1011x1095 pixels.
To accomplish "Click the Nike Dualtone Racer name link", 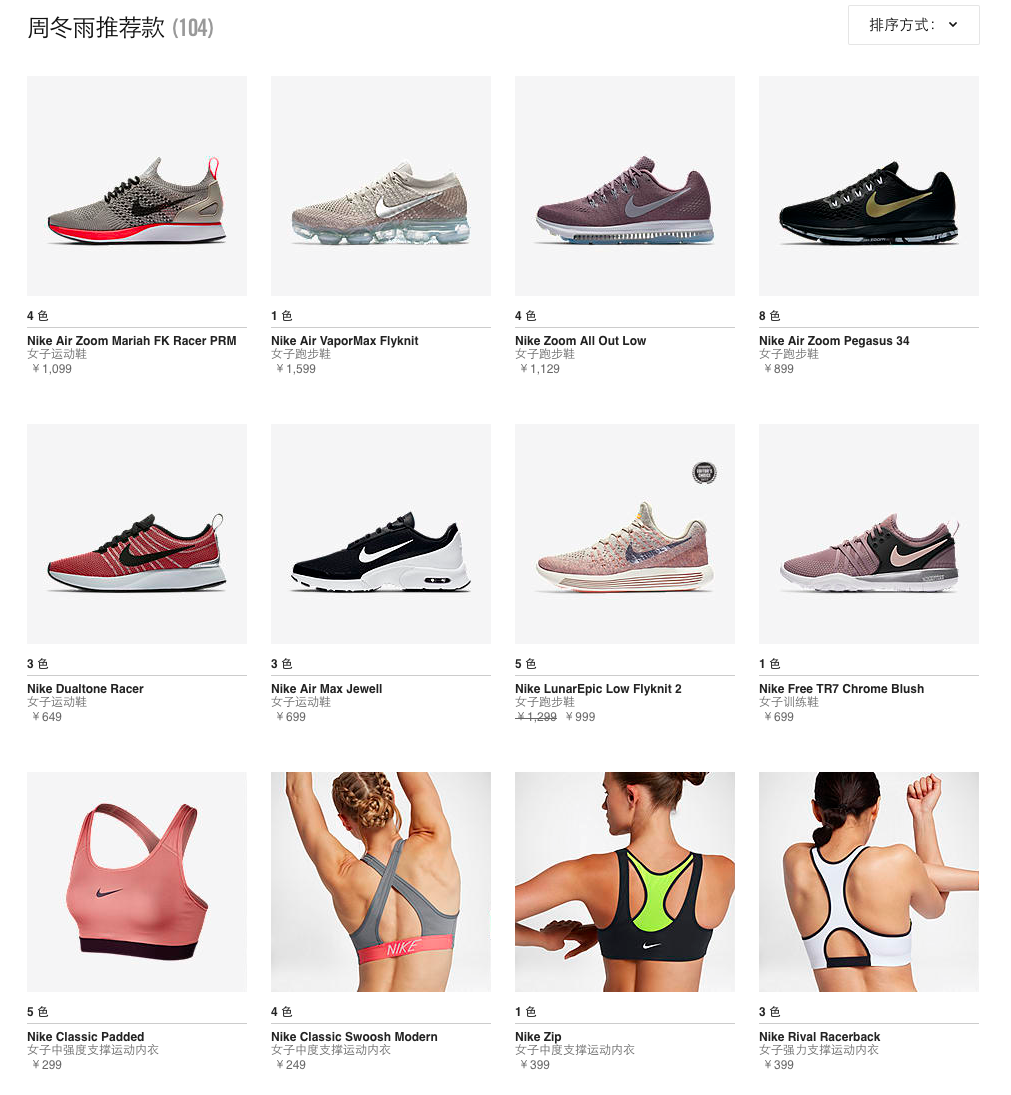I will pyautogui.click(x=85, y=689).
